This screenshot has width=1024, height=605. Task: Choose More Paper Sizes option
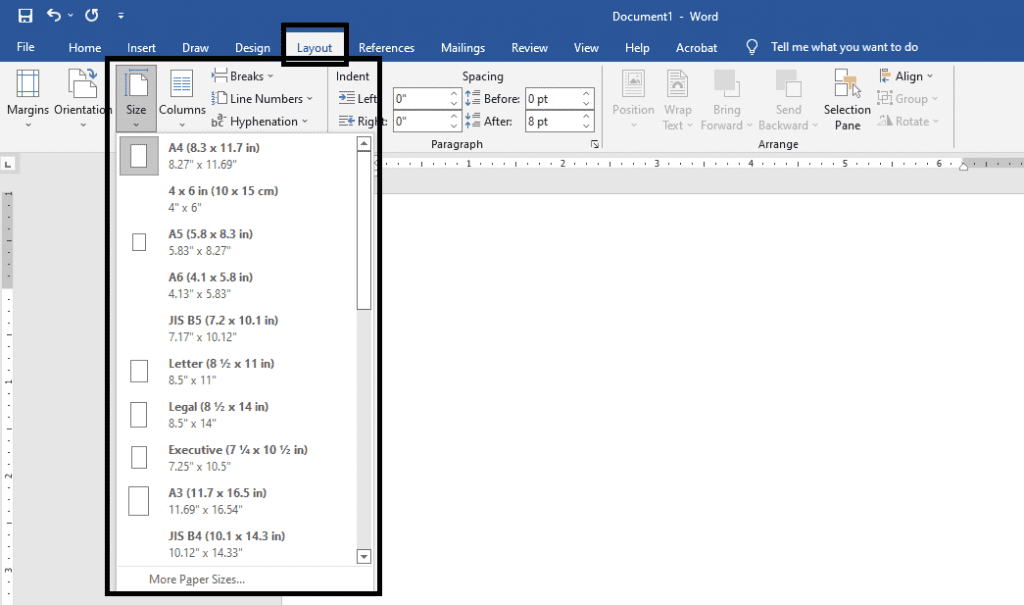[197, 579]
